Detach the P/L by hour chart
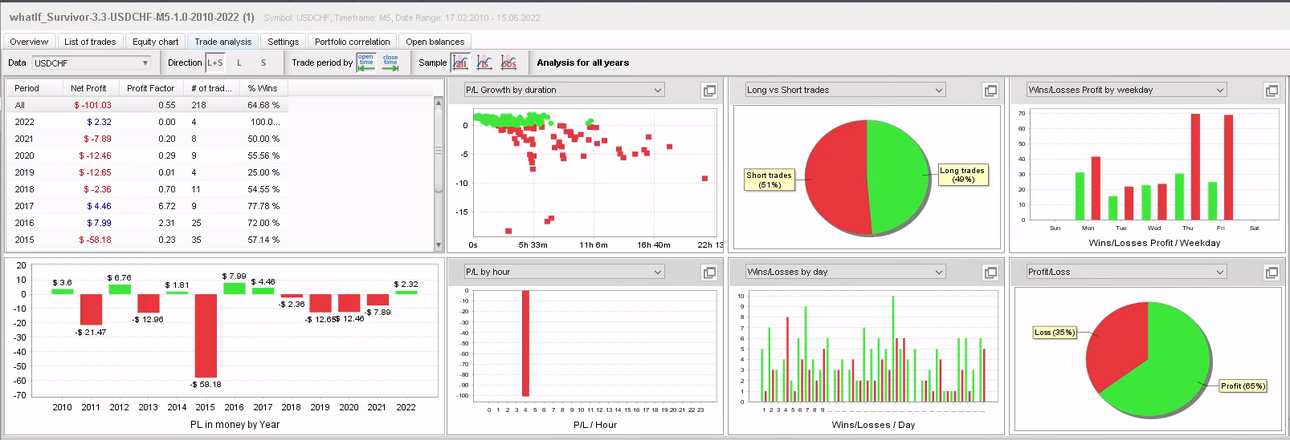1290x440 pixels. 709,272
